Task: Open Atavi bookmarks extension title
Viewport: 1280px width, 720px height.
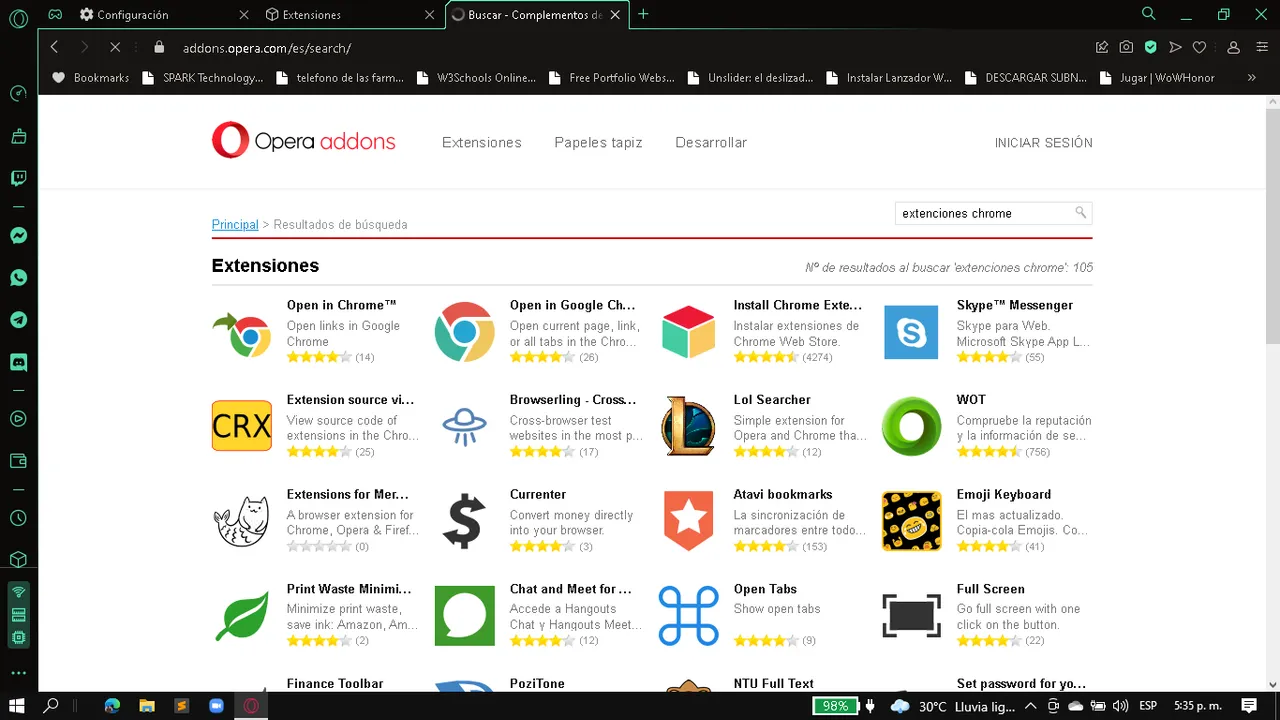Action: pyautogui.click(x=782, y=494)
